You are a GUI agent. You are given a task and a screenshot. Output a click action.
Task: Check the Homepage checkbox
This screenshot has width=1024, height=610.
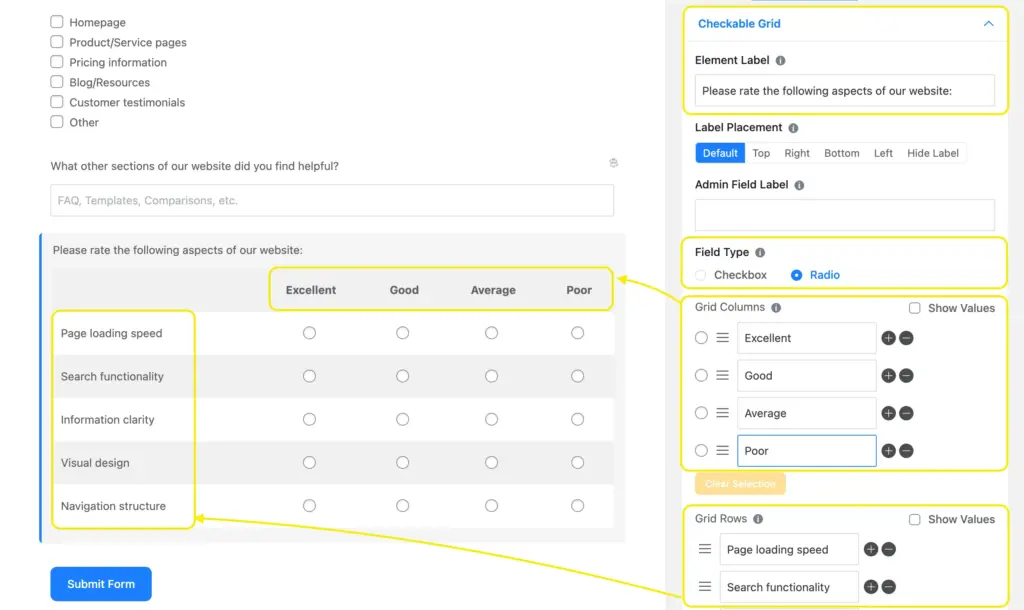(x=57, y=21)
